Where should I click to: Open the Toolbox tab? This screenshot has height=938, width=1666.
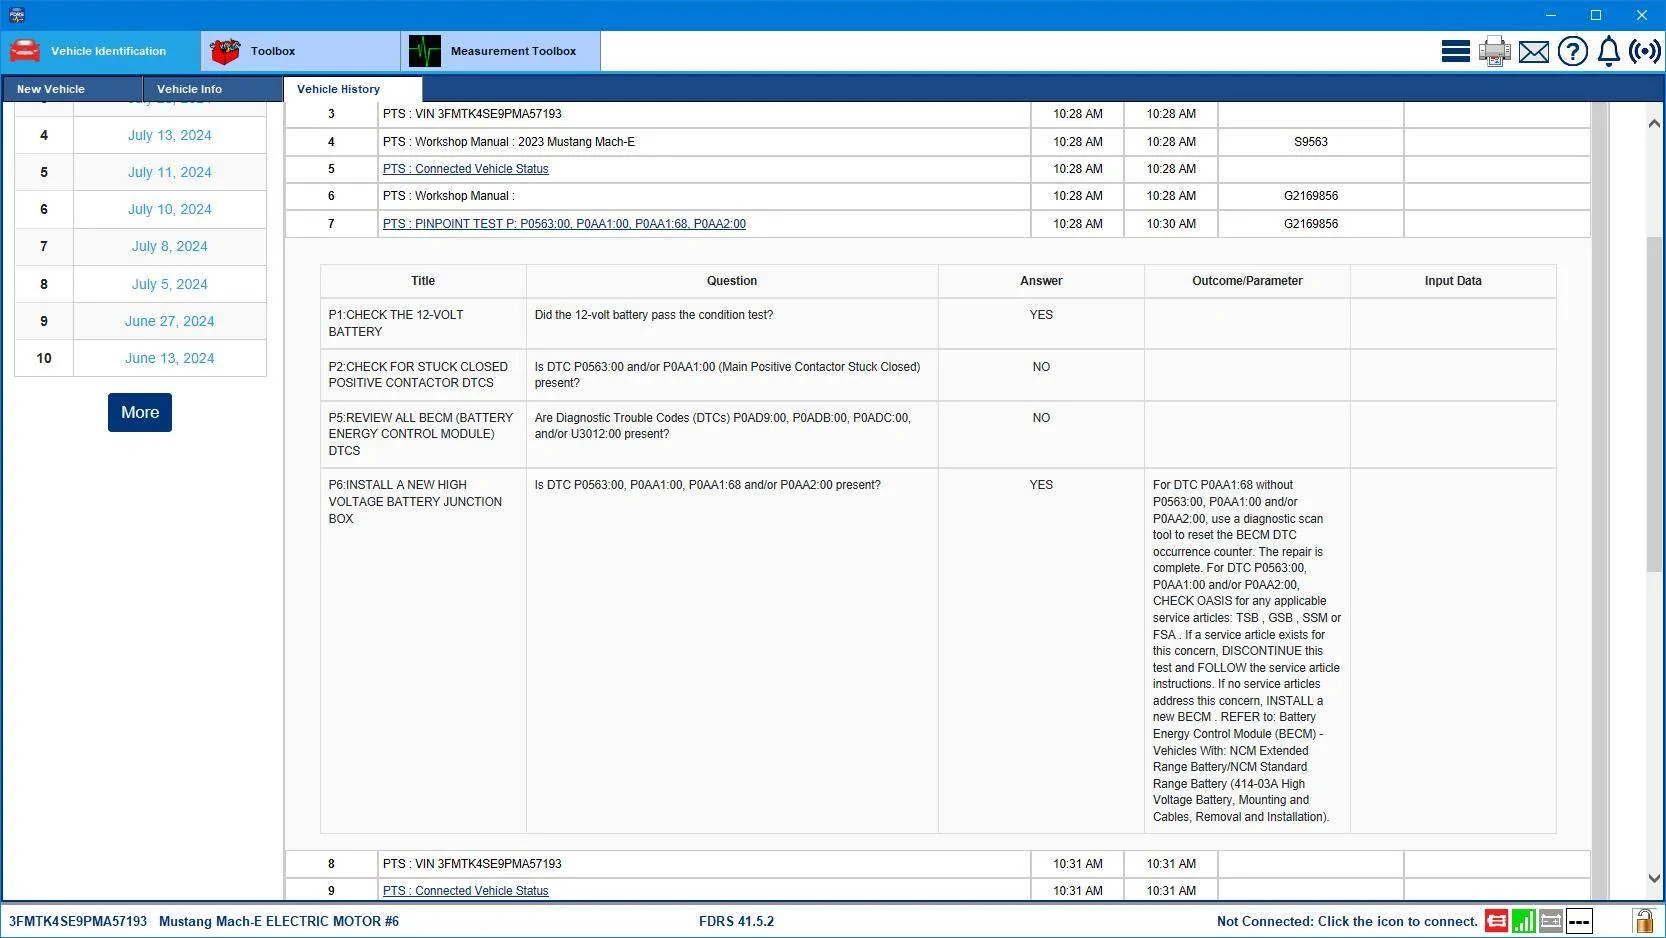tap(301, 51)
